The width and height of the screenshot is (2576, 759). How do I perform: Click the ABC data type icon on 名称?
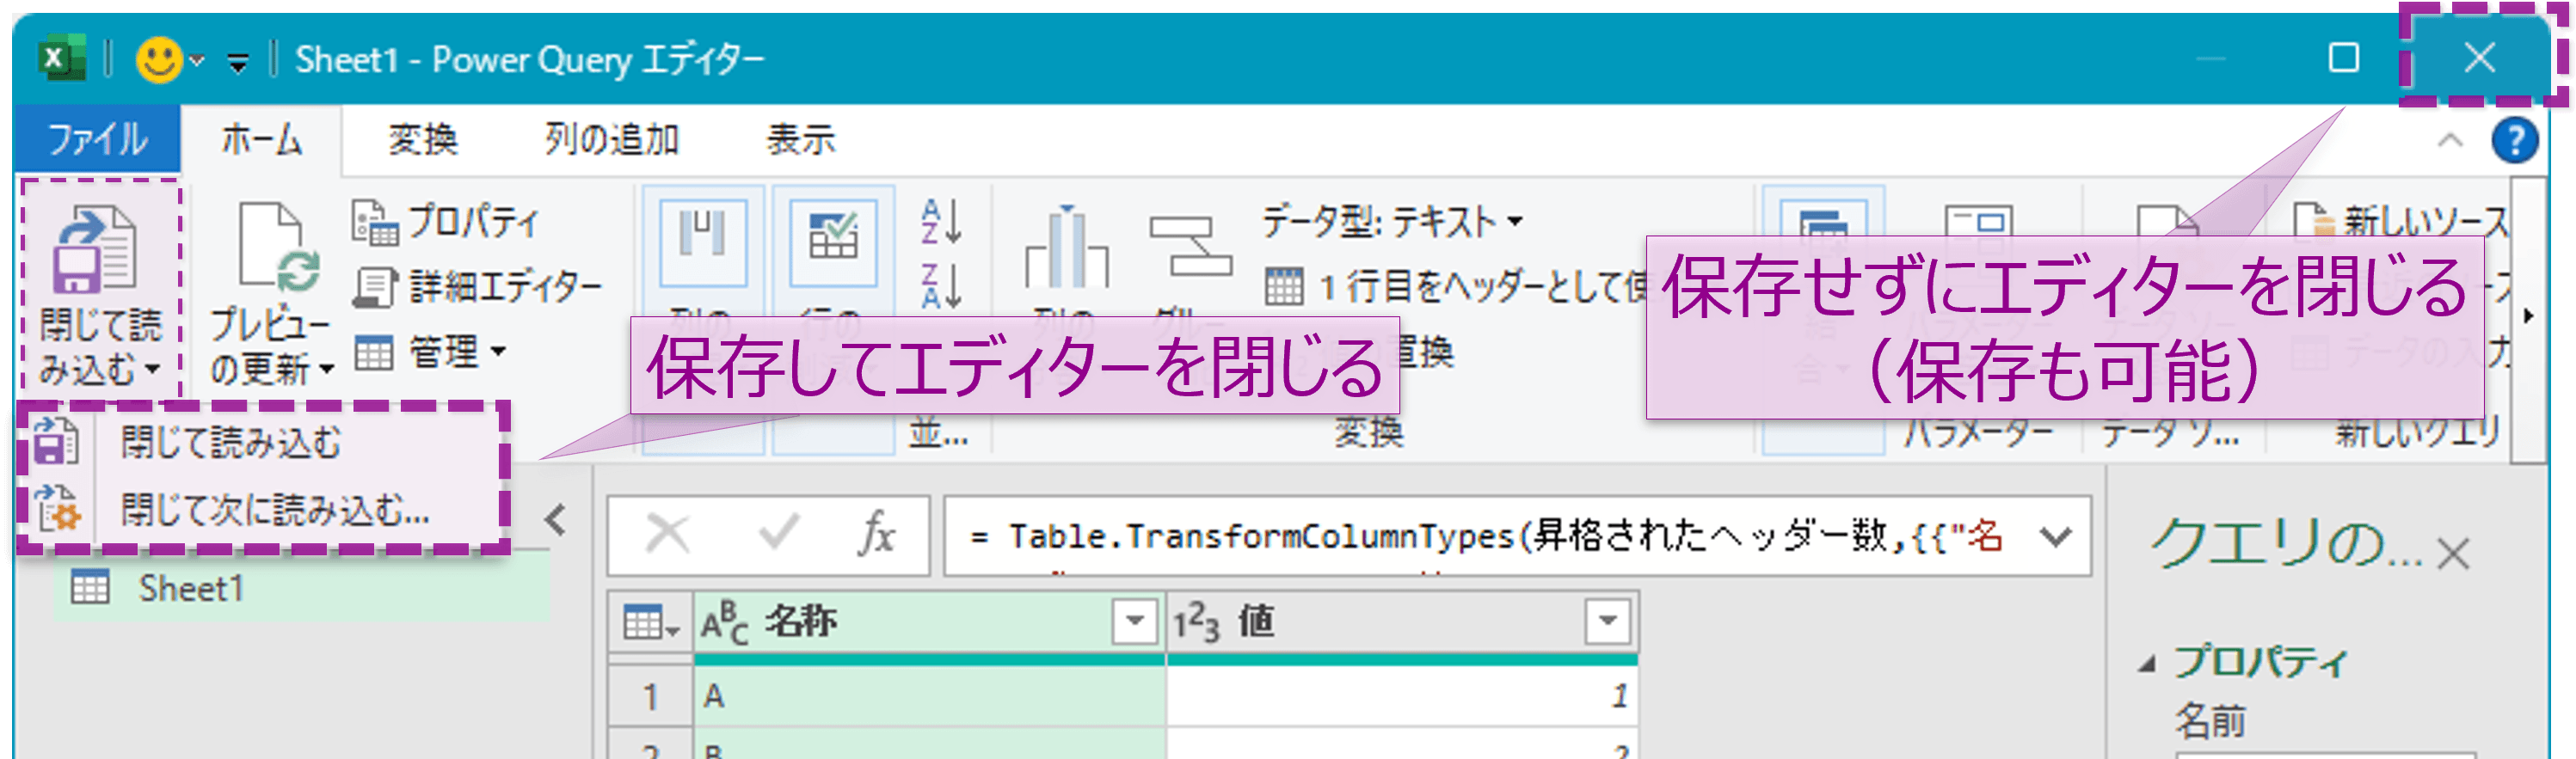pyautogui.click(x=724, y=623)
